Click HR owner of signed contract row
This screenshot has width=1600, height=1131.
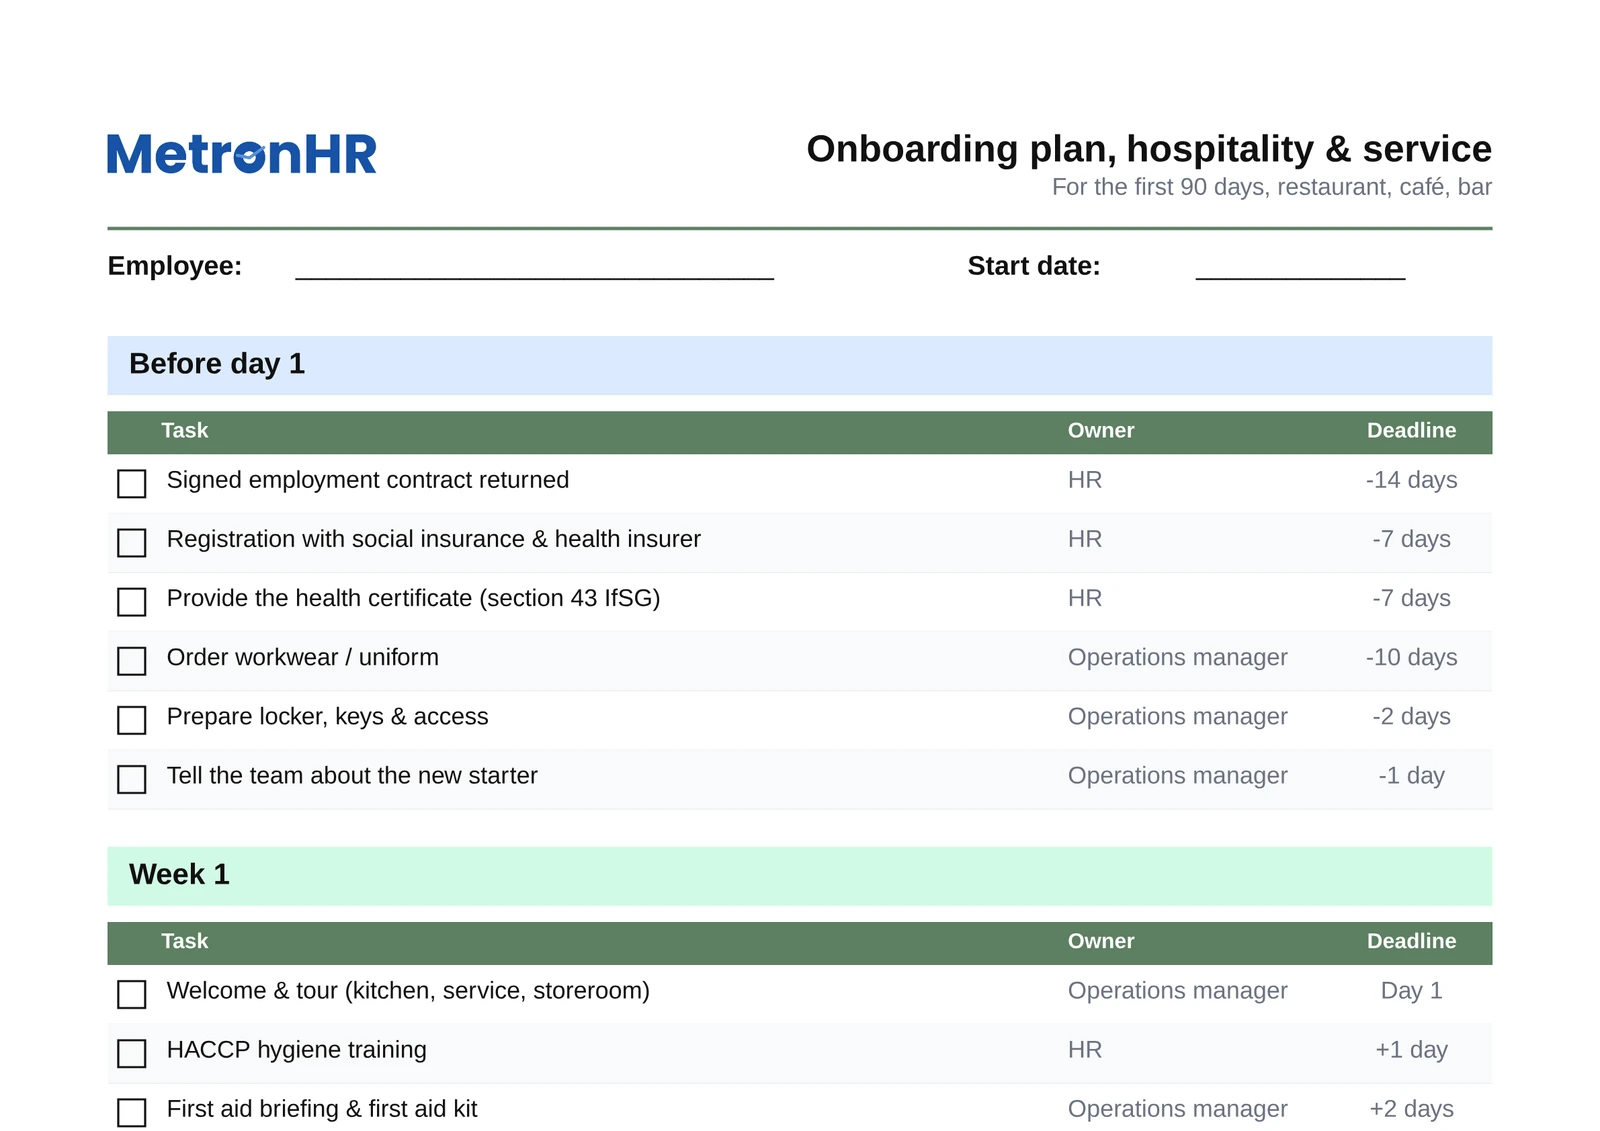[1085, 480]
